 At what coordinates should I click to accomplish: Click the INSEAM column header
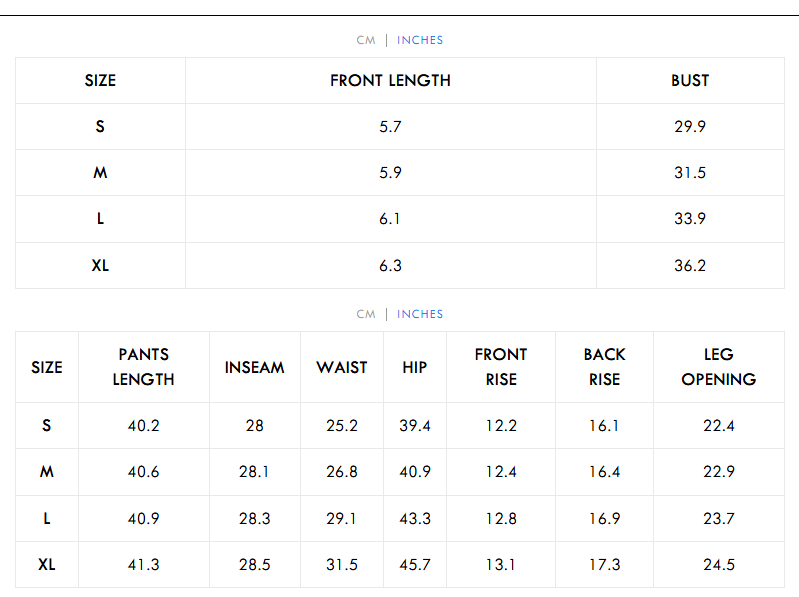point(254,367)
